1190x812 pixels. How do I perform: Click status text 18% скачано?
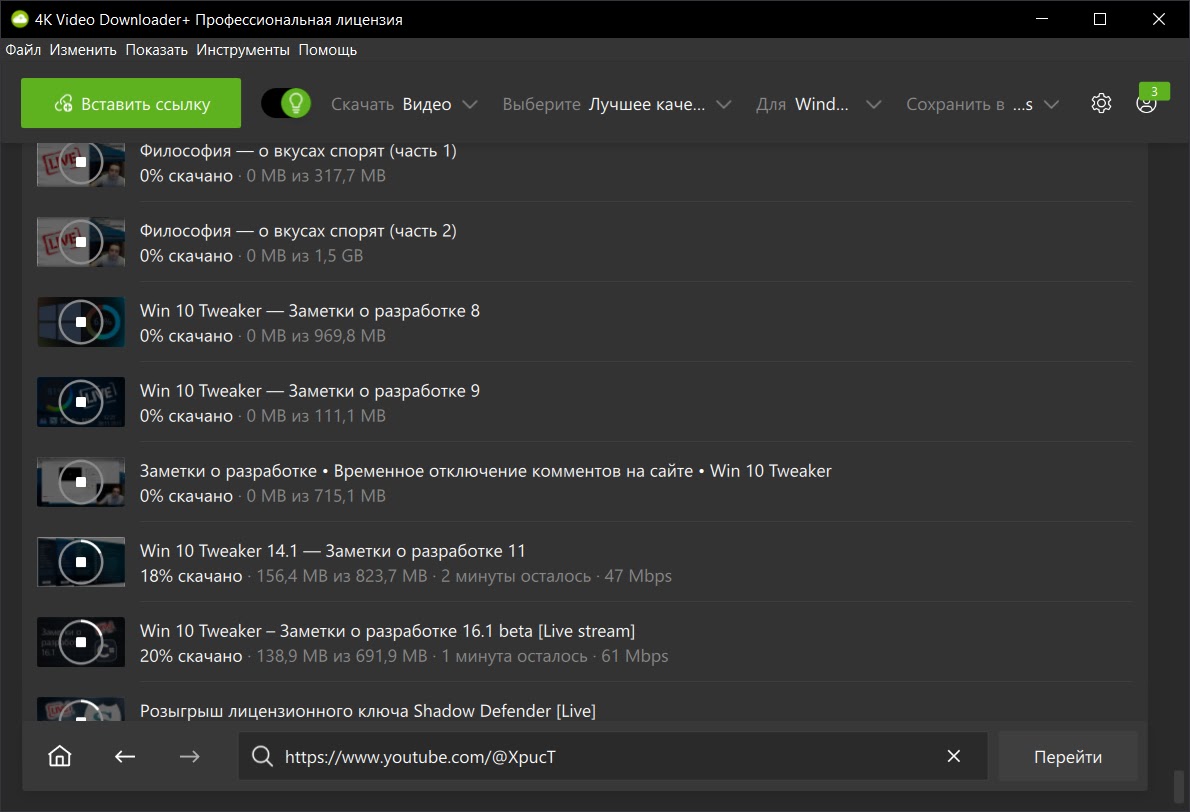[191, 576]
